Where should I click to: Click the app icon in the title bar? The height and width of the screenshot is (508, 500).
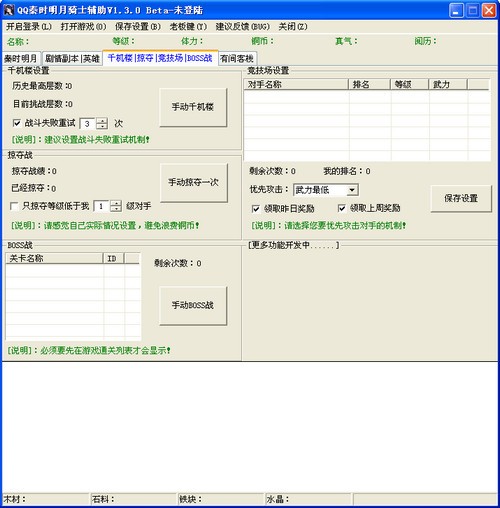click(8, 10)
